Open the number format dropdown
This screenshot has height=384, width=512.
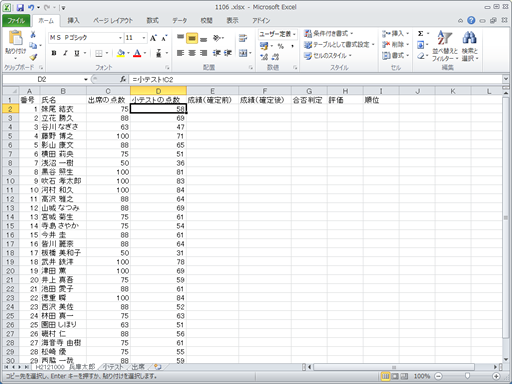pyautogui.click(x=294, y=34)
